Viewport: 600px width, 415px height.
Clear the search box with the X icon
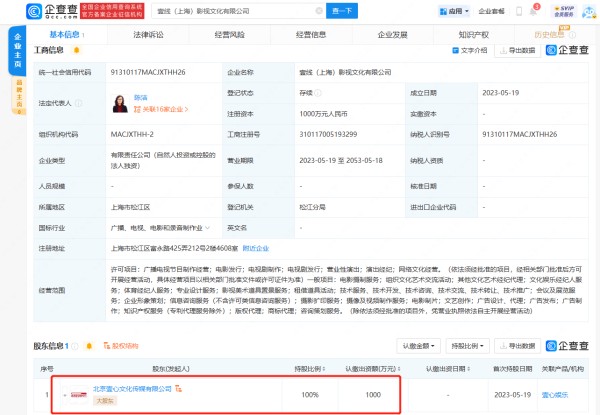[x=319, y=11]
